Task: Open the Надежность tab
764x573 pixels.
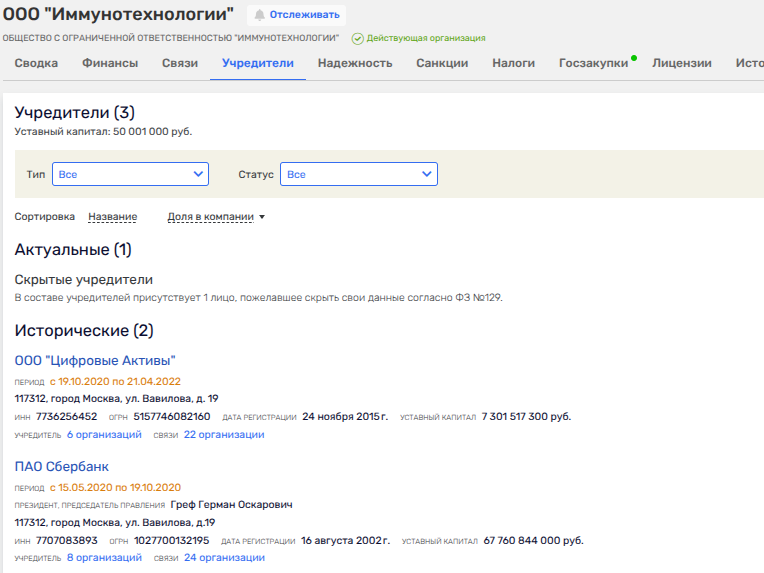Action: tap(355, 63)
